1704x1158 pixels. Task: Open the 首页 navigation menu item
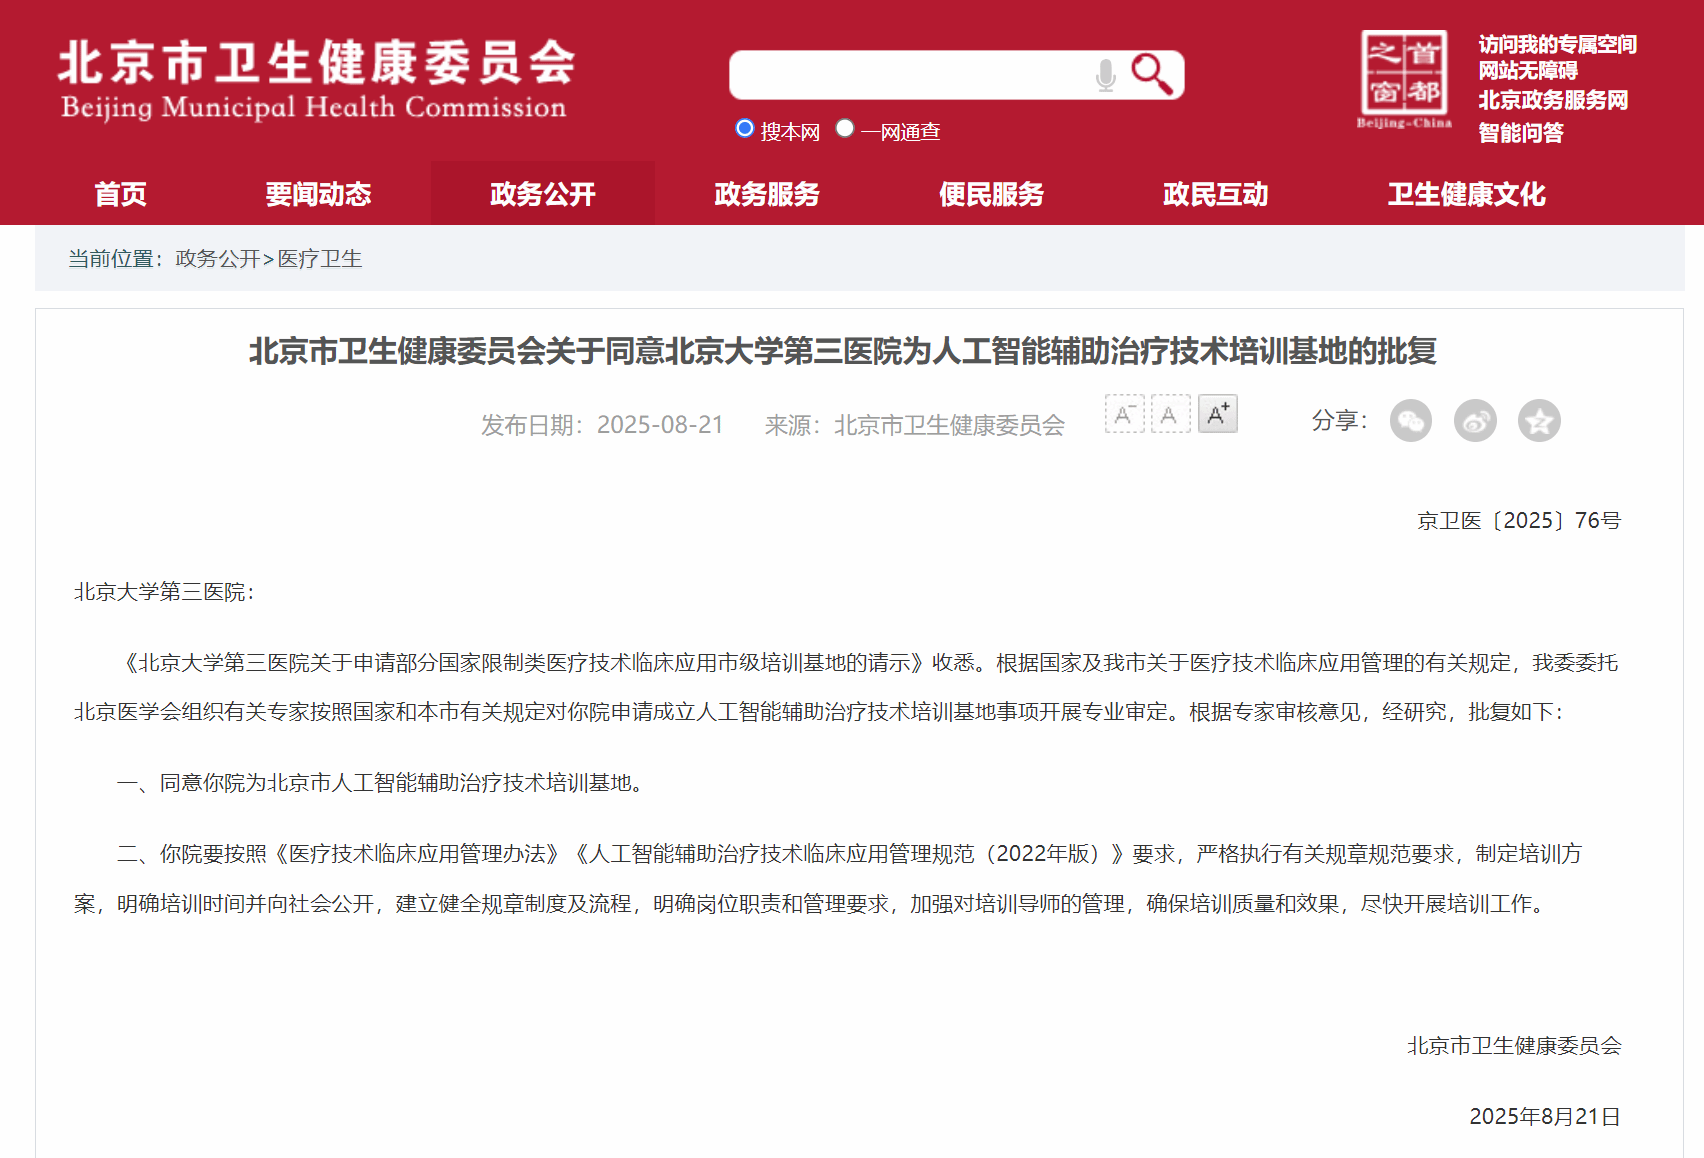pyautogui.click(x=120, y=194)
